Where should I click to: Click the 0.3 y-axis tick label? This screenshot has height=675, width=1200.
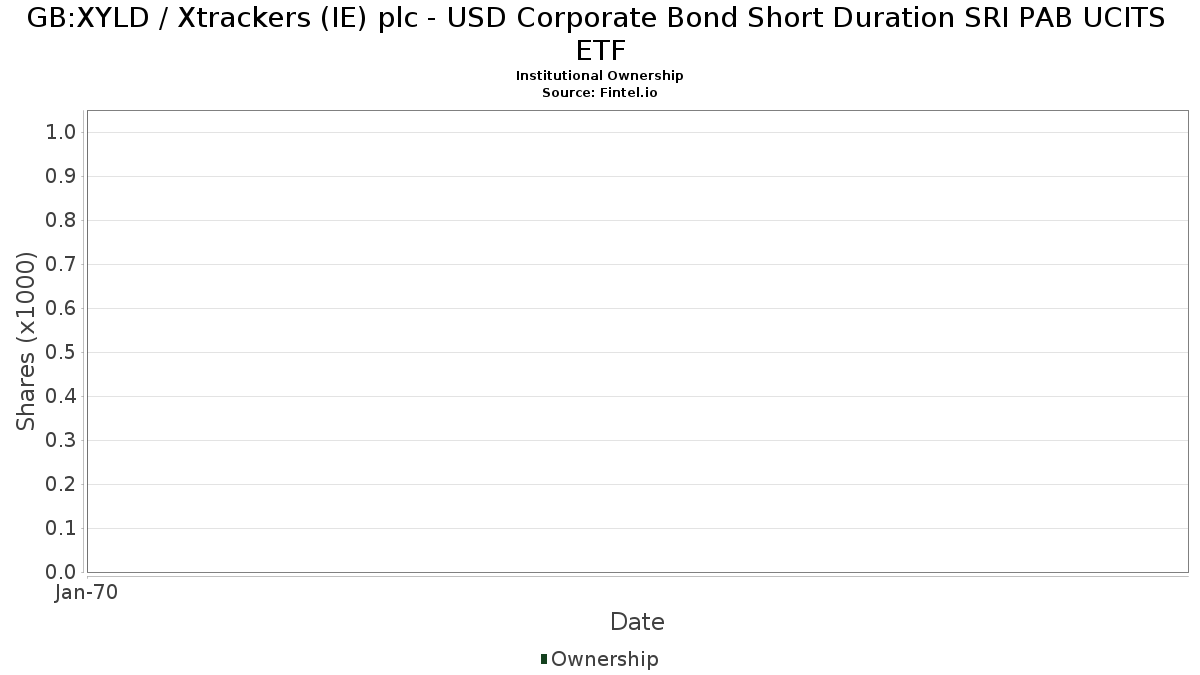61,441
